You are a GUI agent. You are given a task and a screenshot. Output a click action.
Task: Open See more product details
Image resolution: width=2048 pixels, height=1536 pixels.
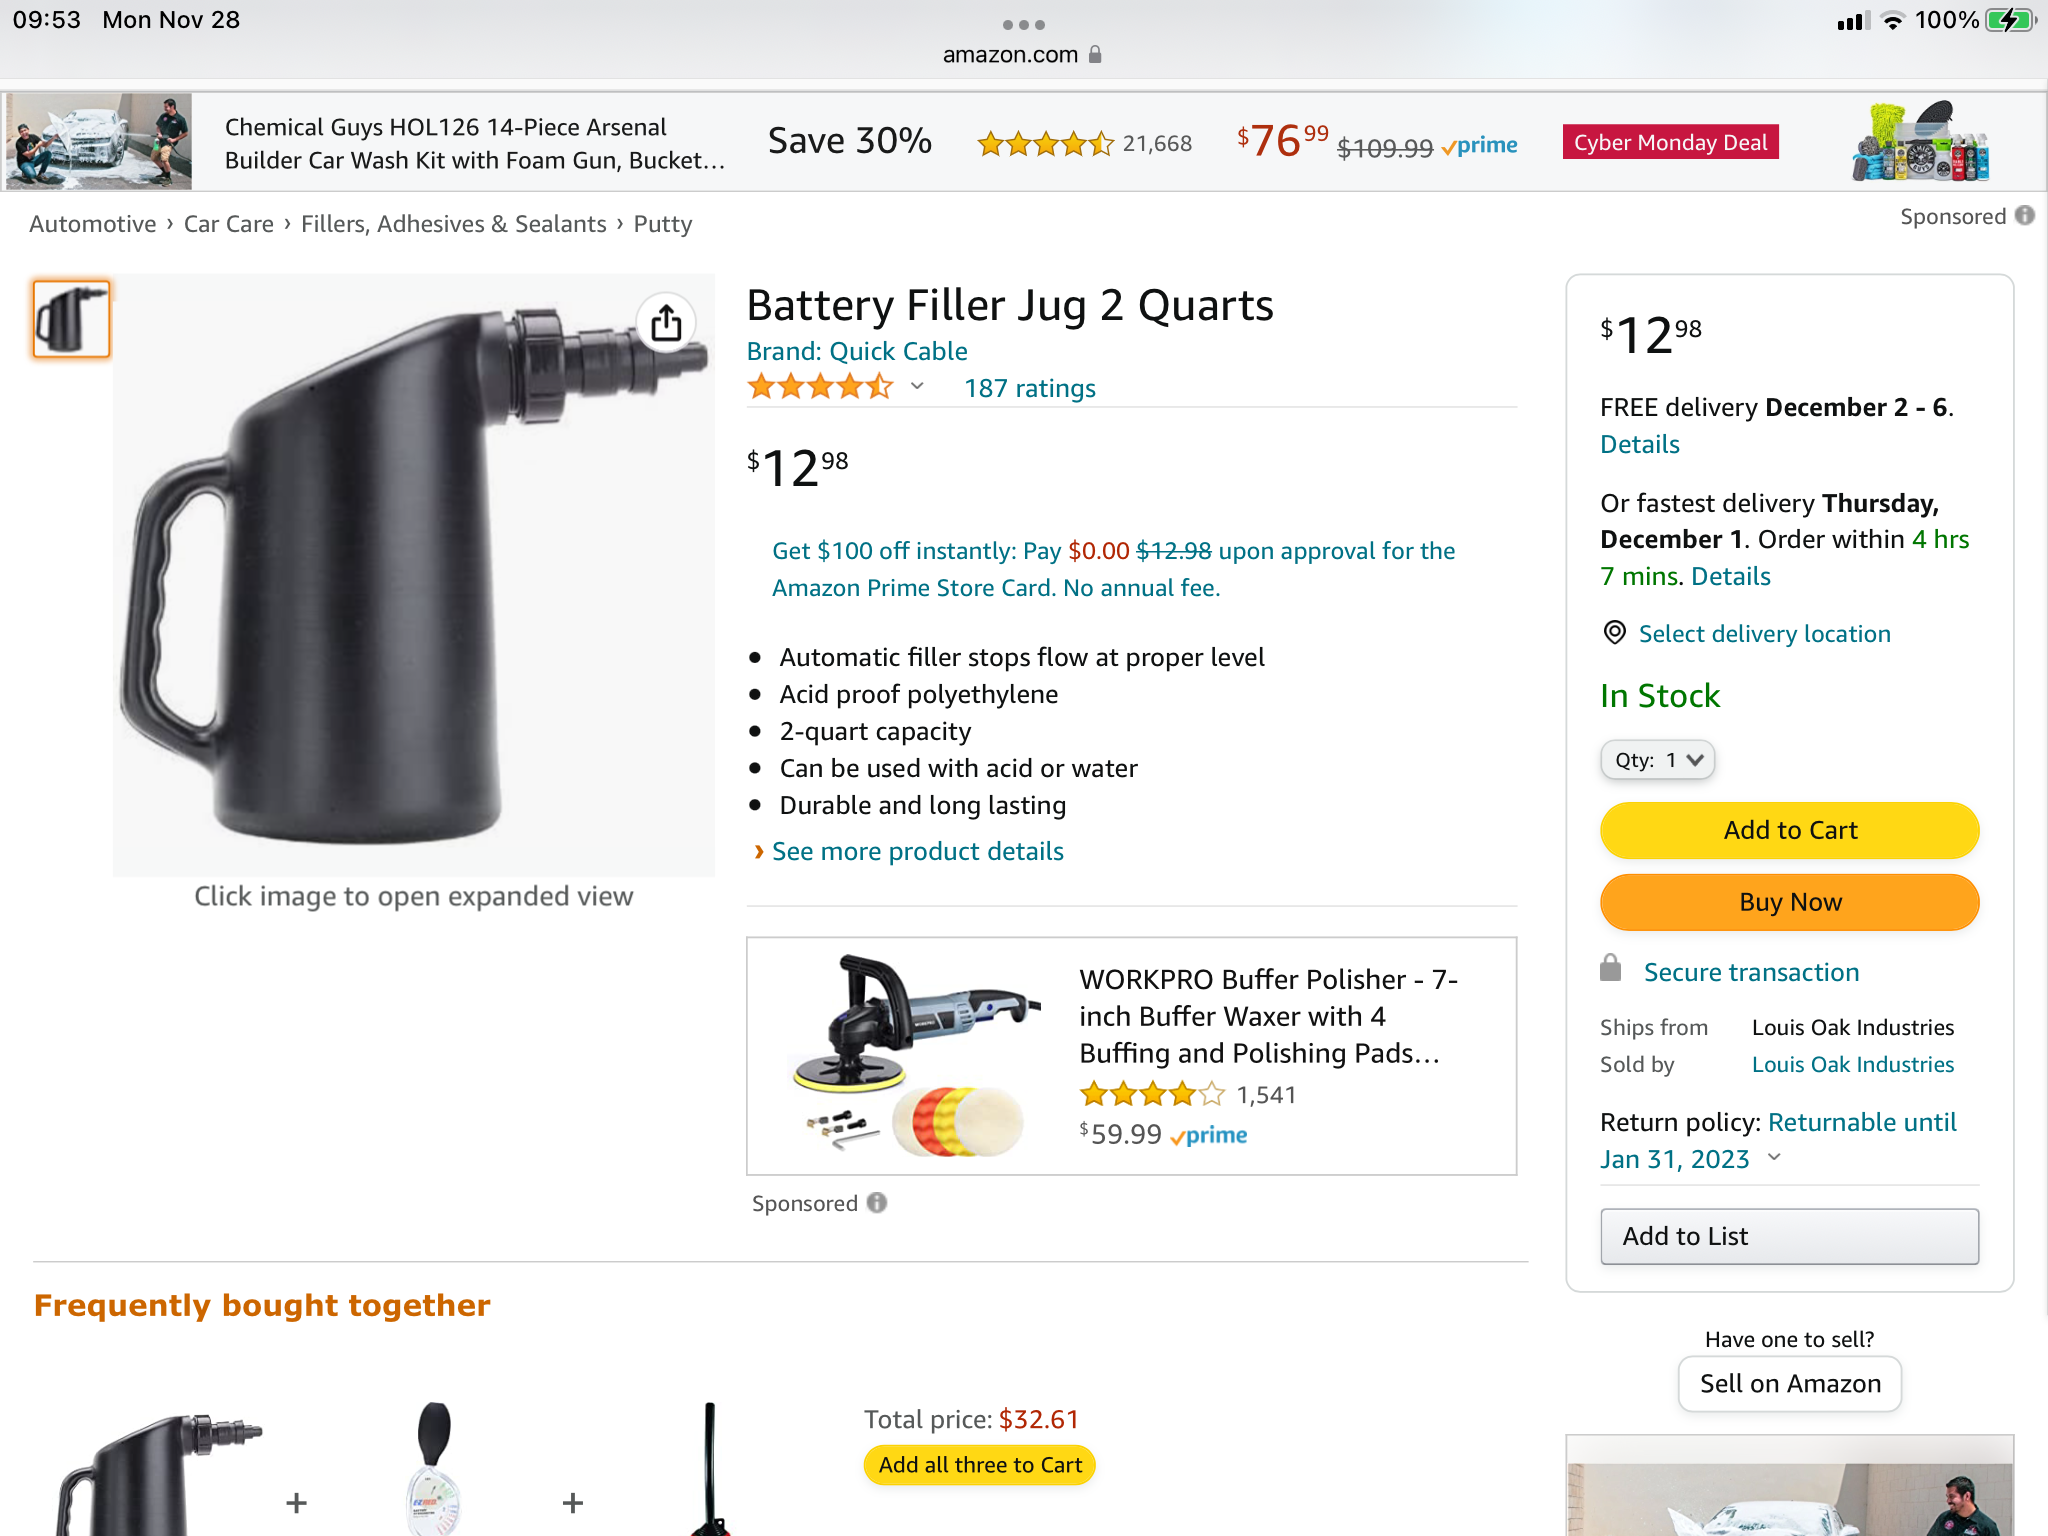[x=917, y=851]
